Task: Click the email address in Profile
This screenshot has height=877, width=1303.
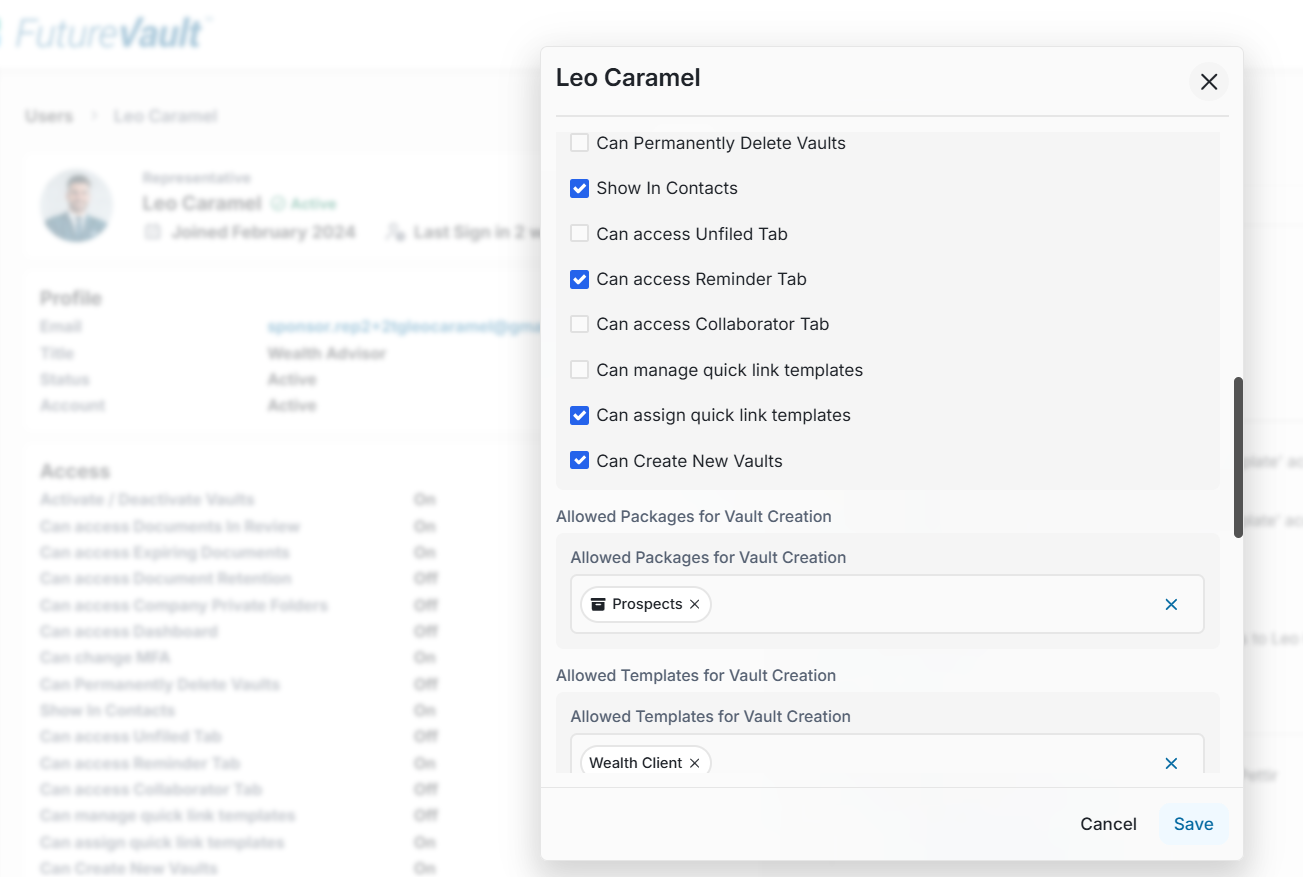Action: point(403,327)
